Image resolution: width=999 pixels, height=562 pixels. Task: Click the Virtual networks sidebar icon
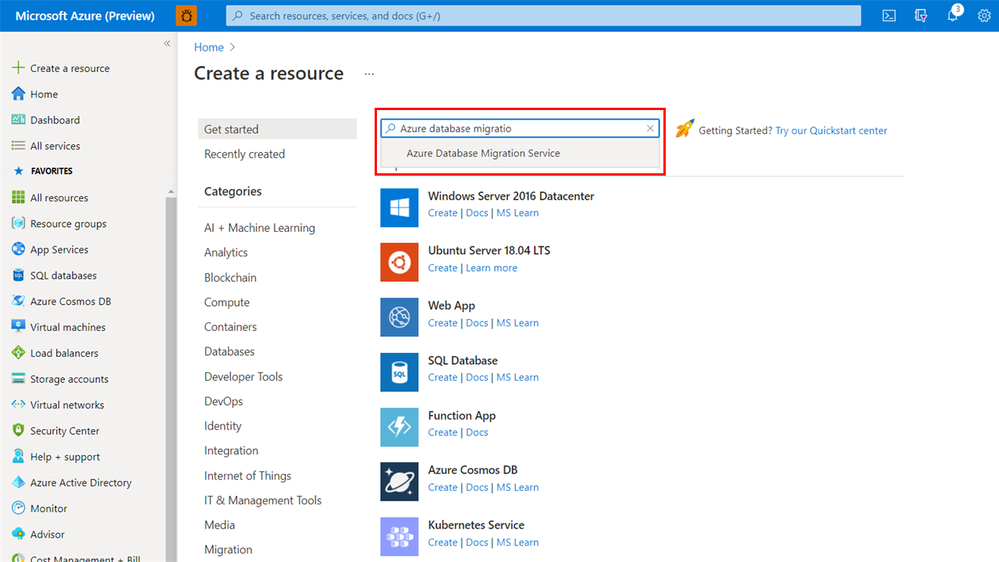[x=18, y=405]
